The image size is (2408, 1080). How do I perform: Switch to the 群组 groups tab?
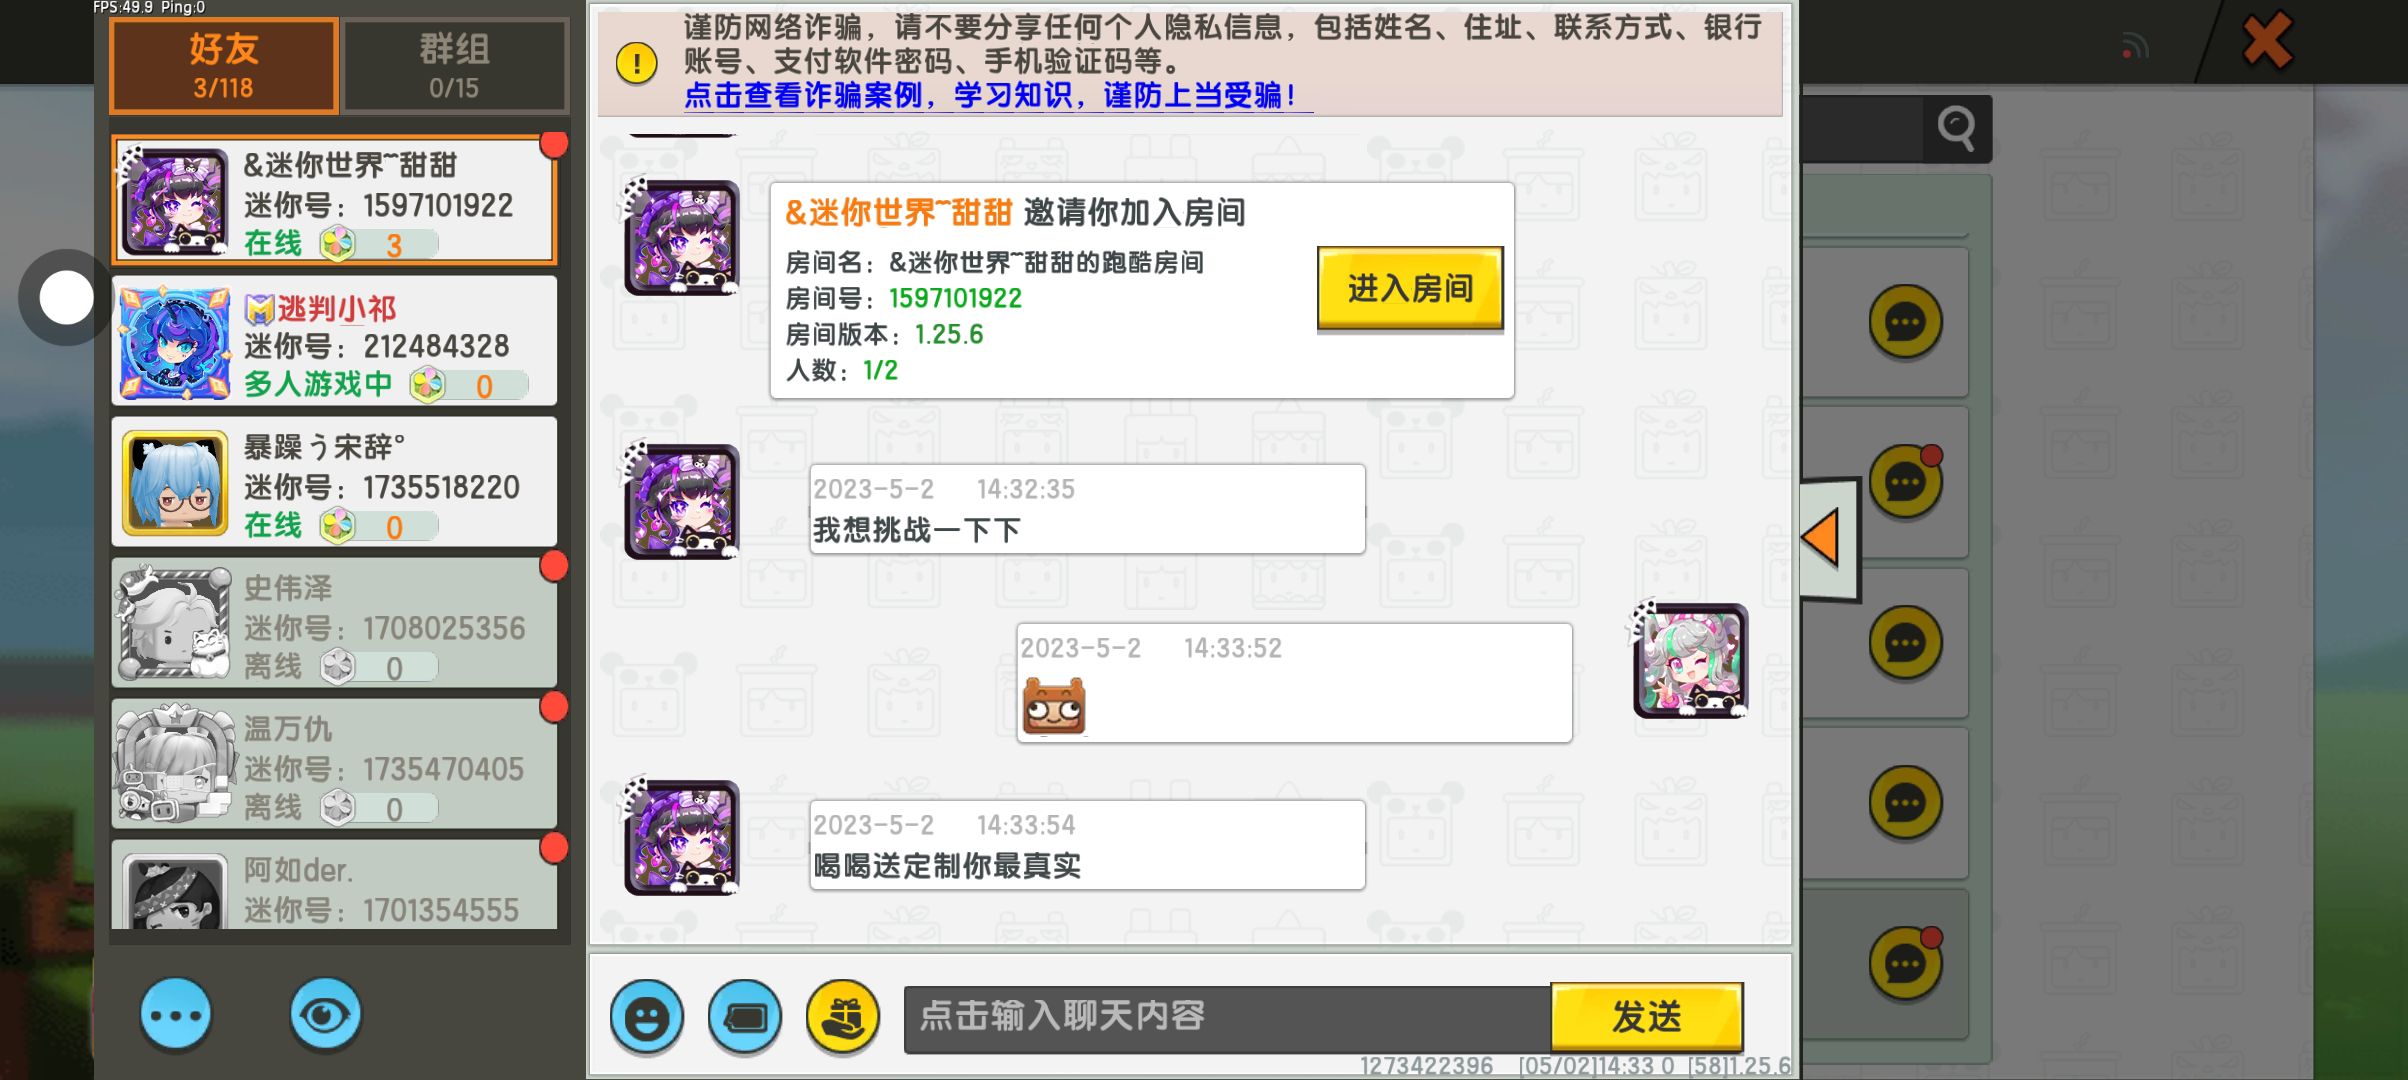(x=454, y=65)
